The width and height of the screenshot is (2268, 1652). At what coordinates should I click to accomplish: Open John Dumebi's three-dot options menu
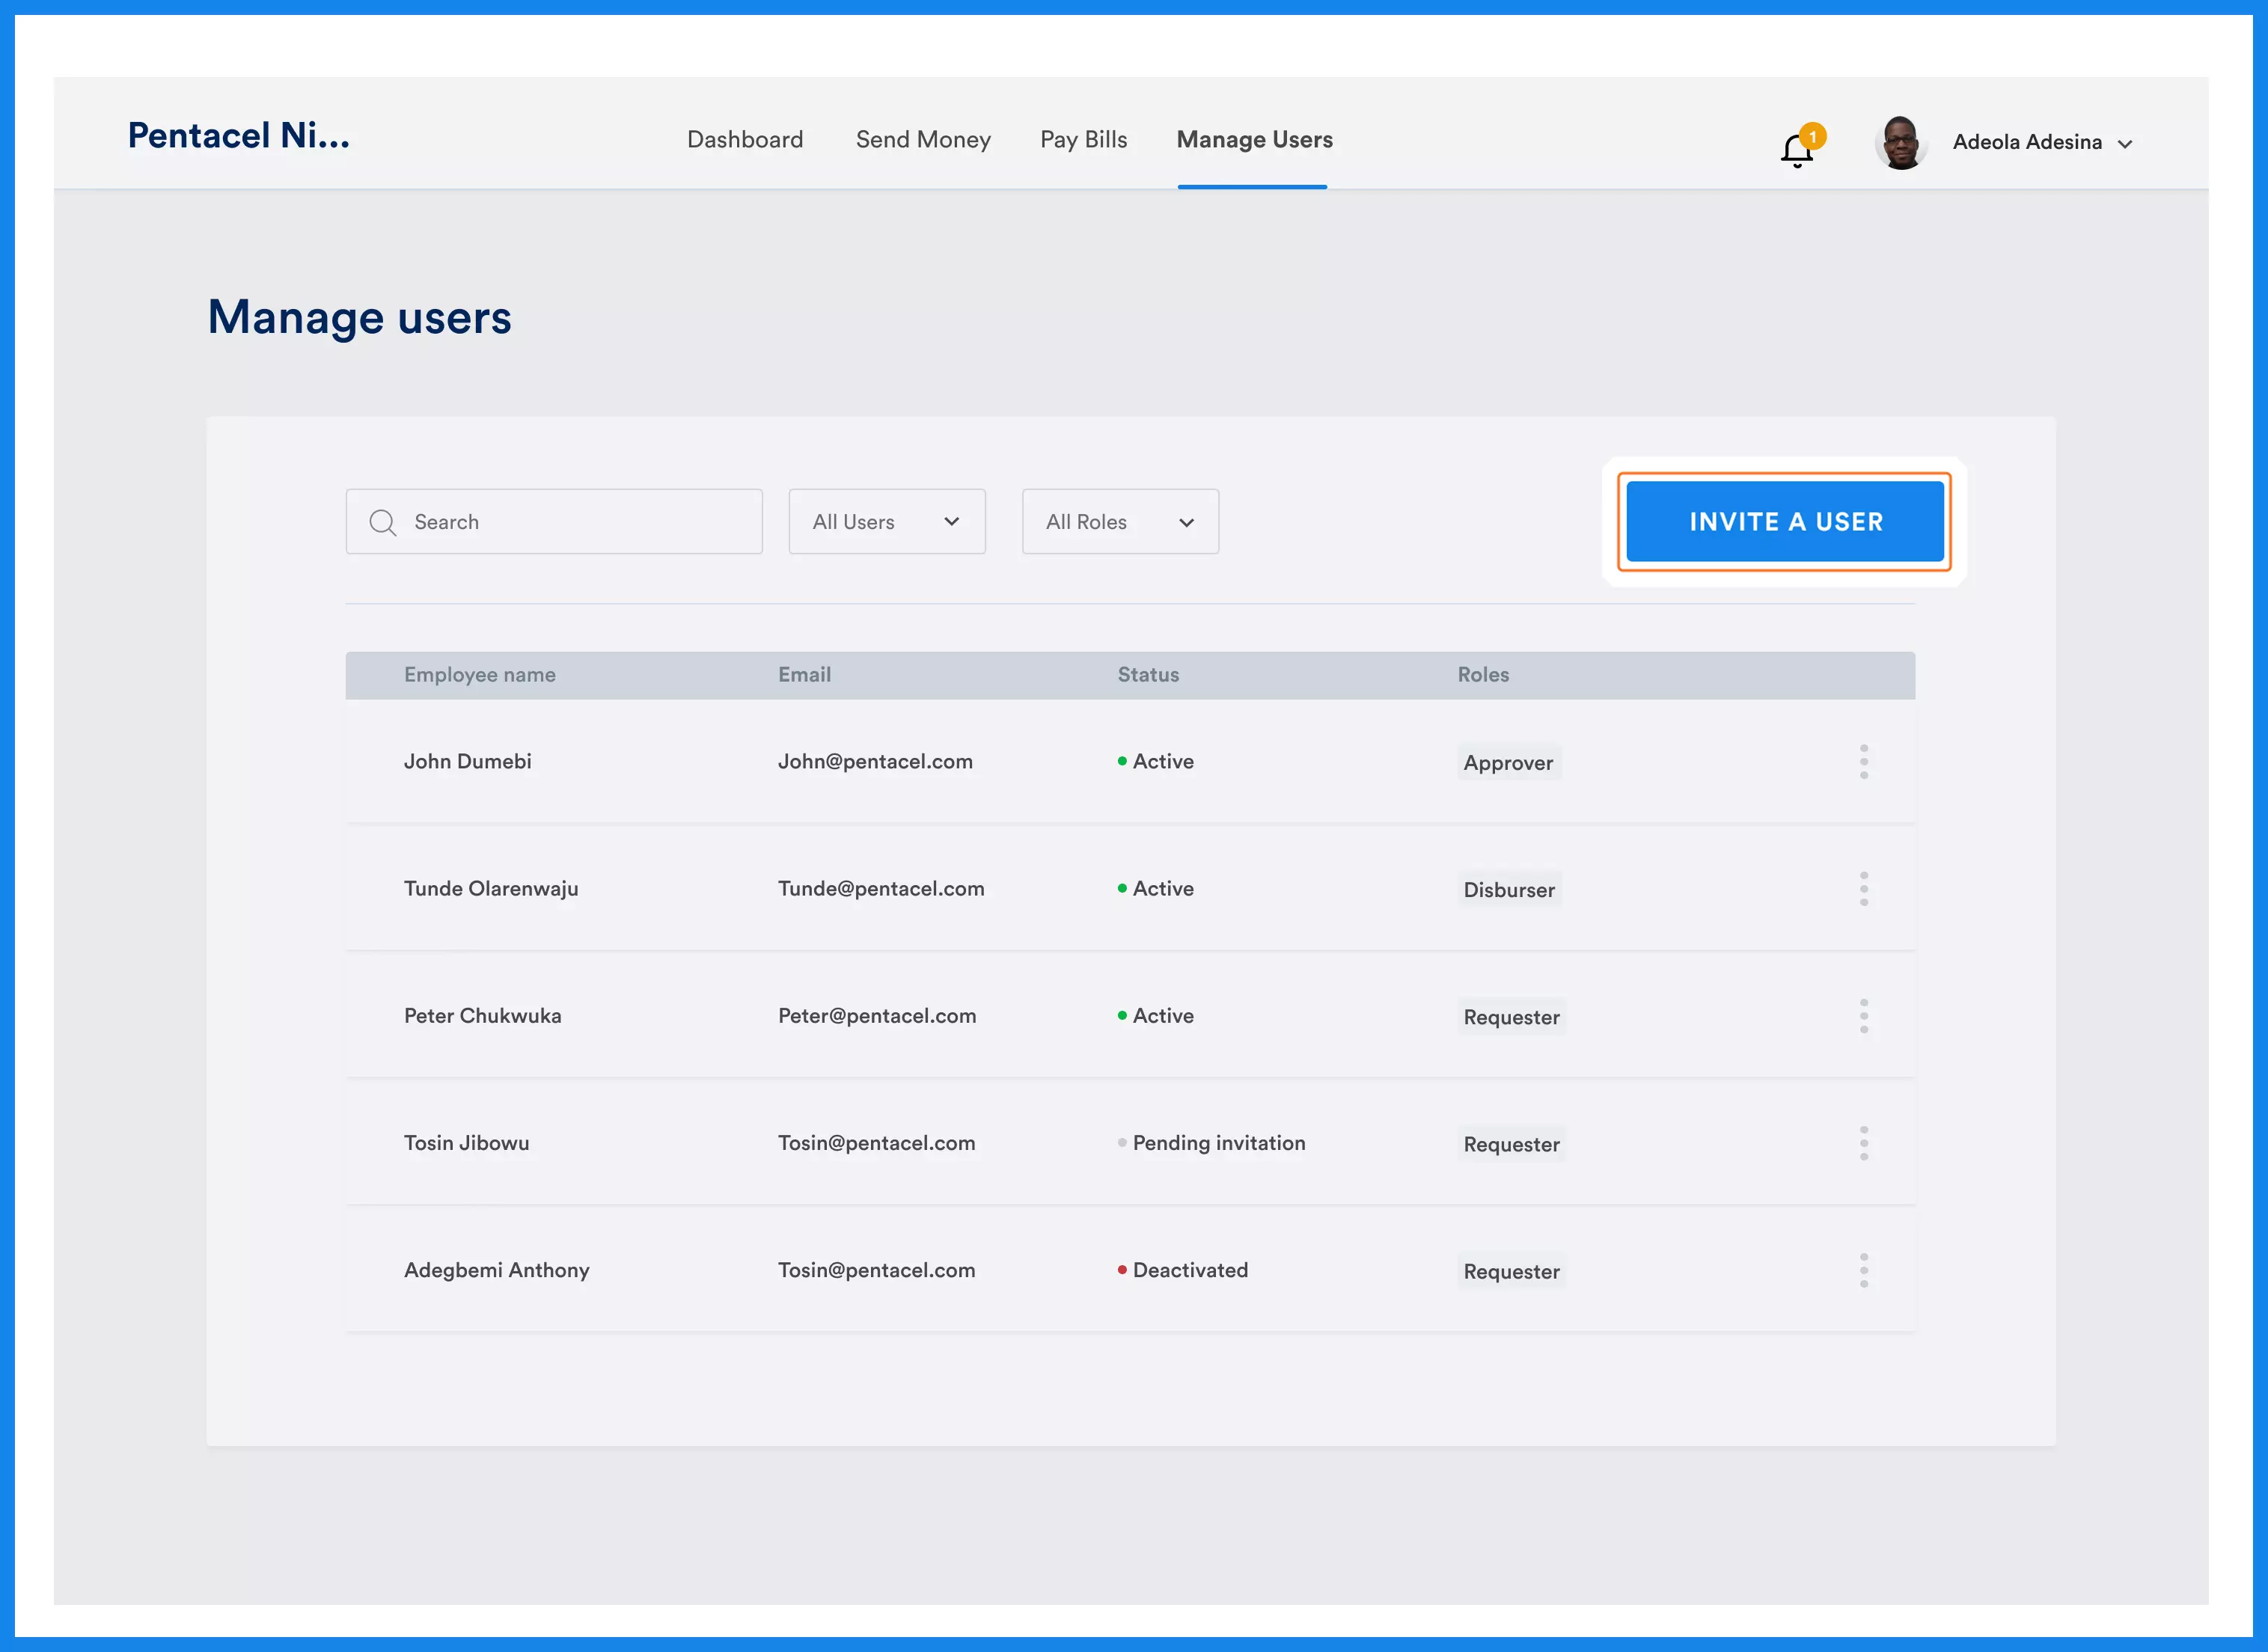[x=1864, y=762]
